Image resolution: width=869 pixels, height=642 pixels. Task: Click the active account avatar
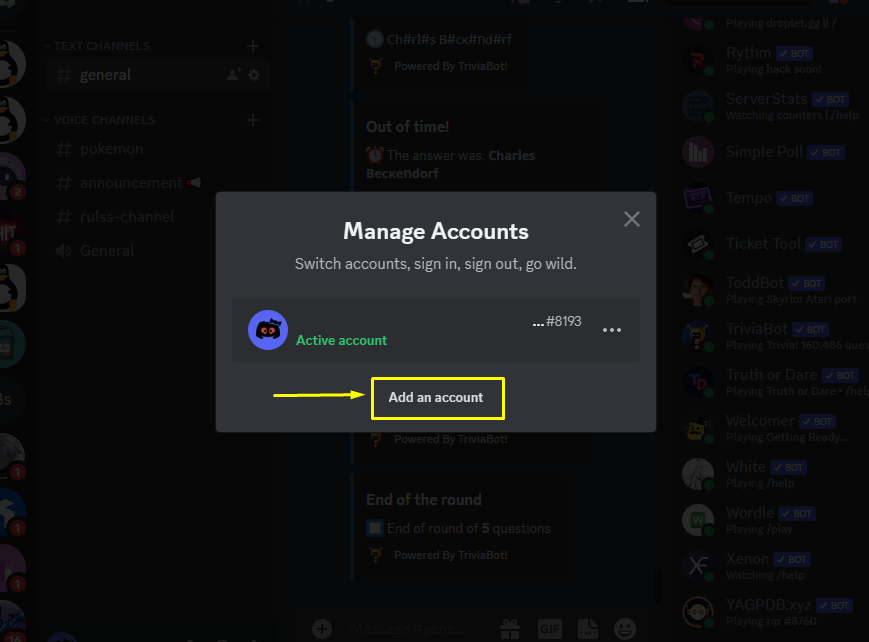[268, 330]
